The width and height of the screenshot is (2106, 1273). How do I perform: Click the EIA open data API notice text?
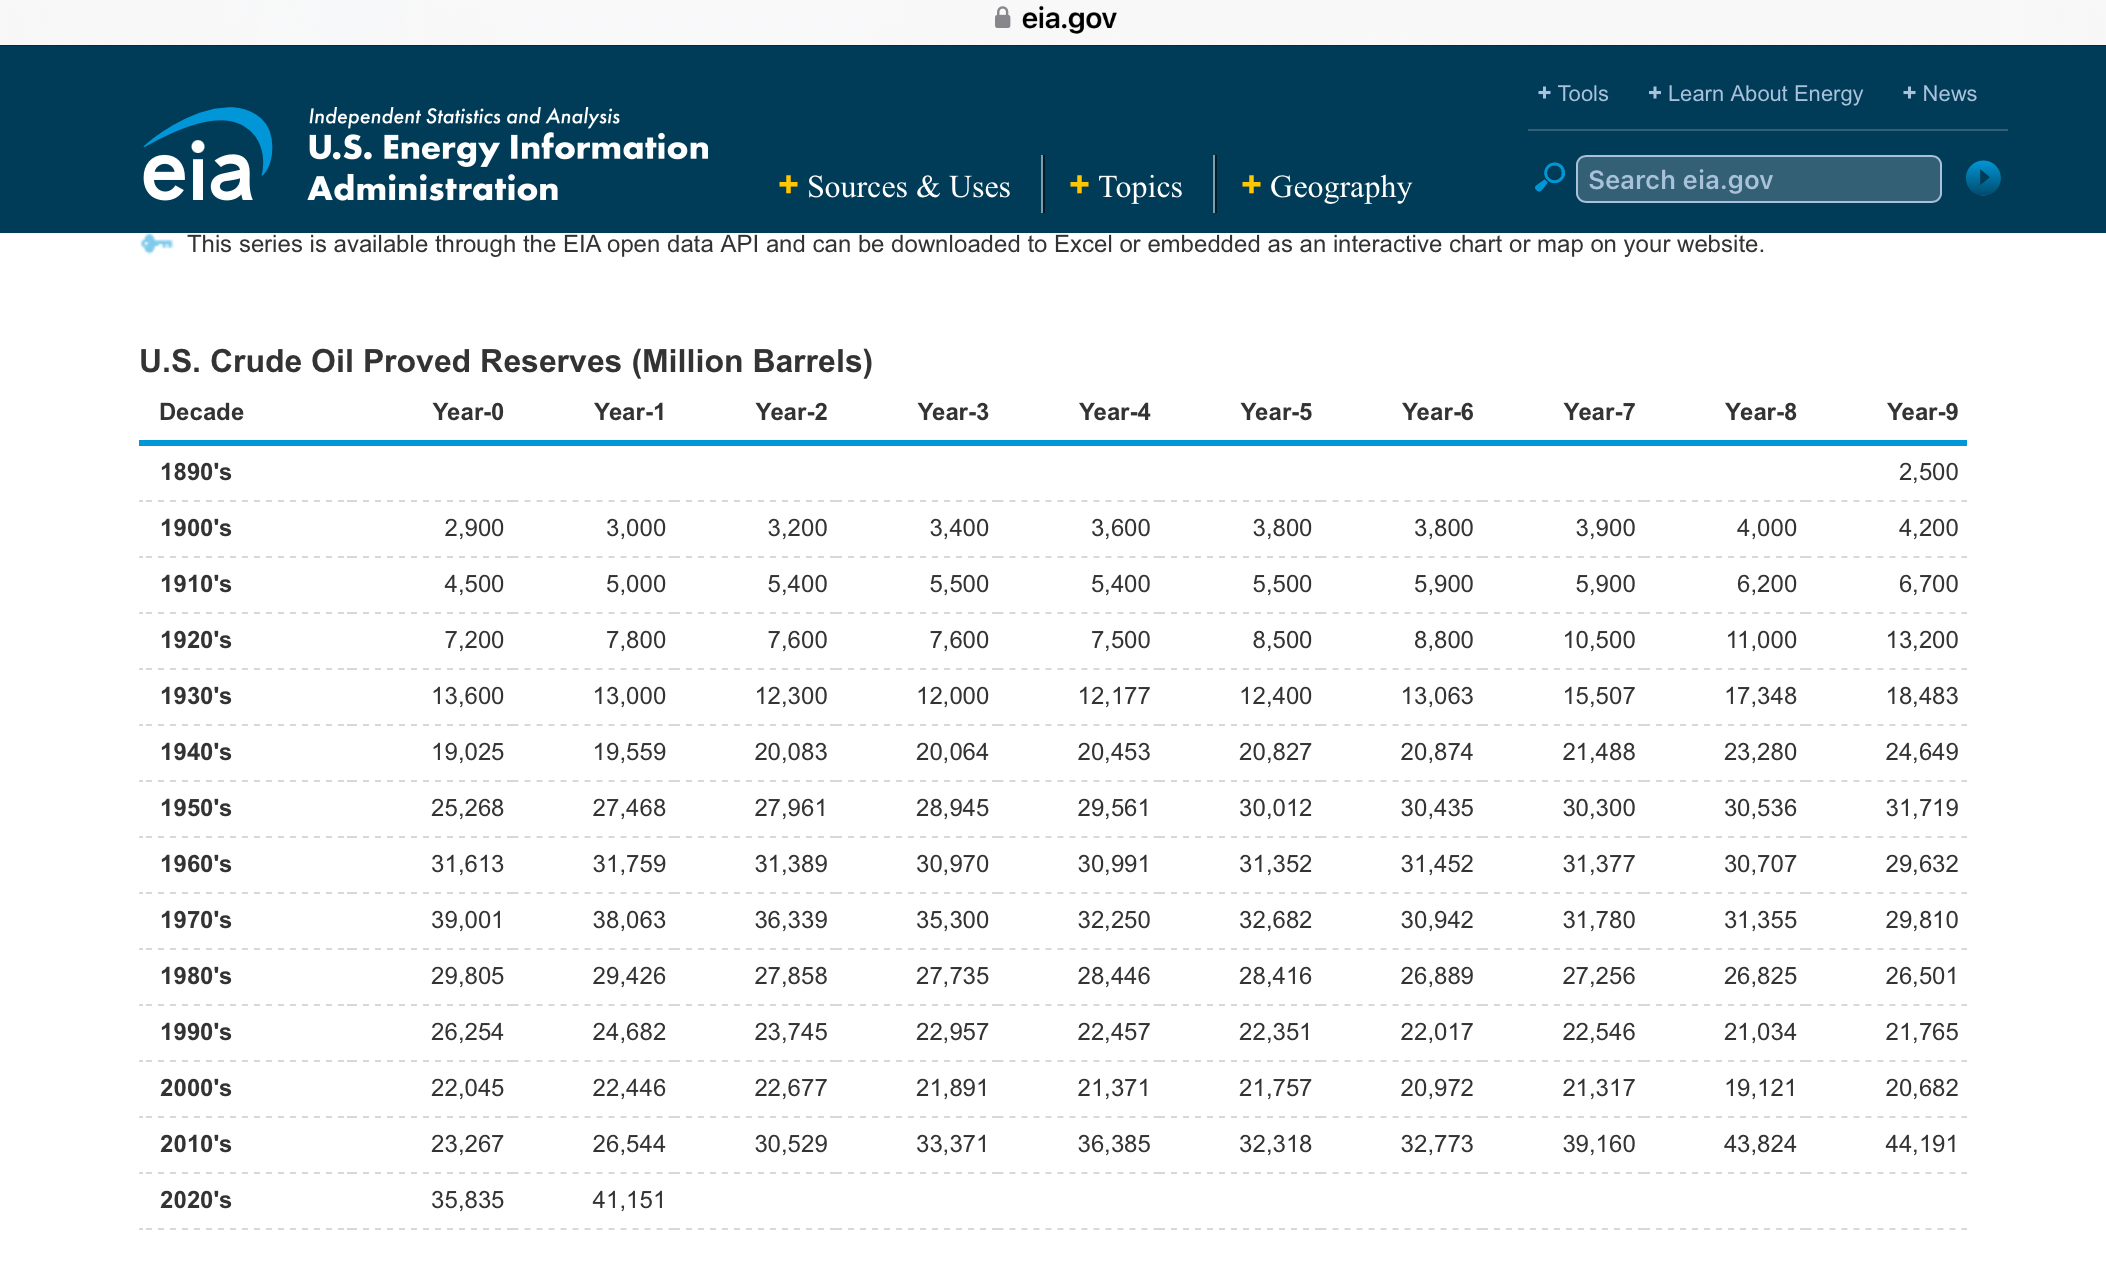tap(976, 244)
